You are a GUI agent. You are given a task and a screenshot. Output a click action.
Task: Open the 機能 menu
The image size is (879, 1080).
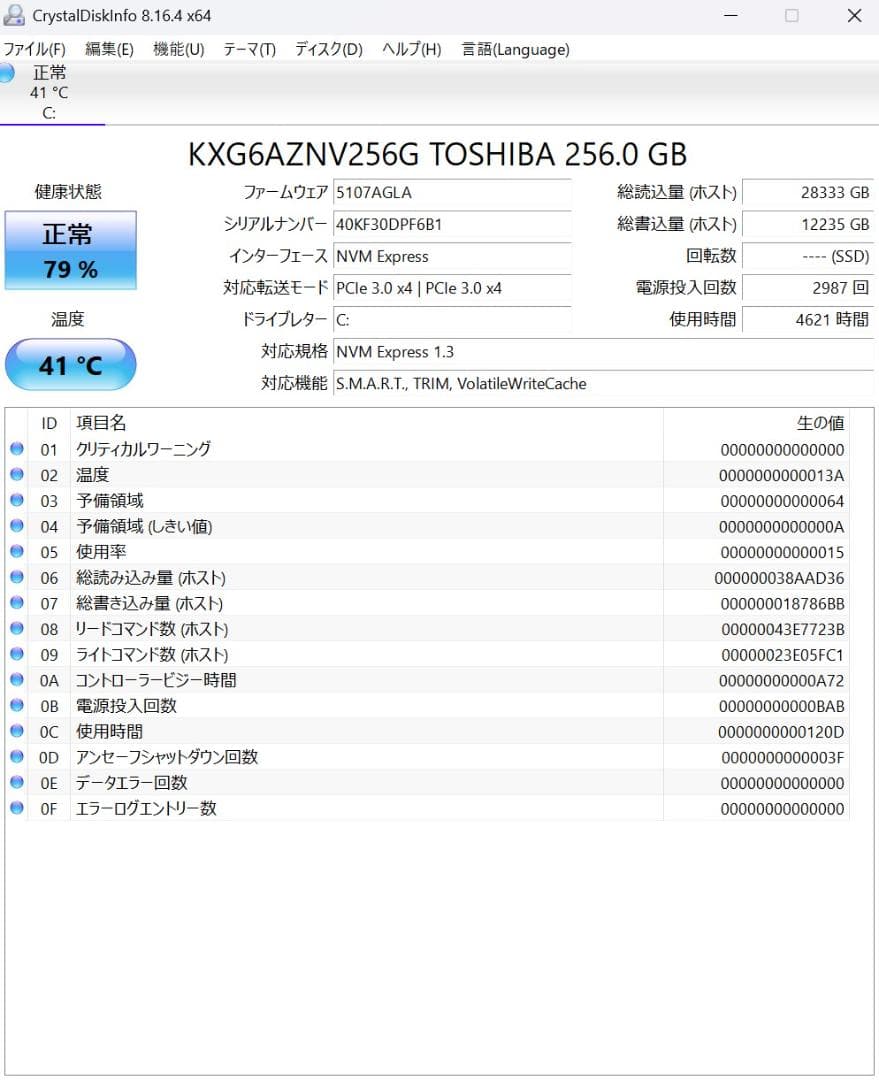[x=176, y=48]
